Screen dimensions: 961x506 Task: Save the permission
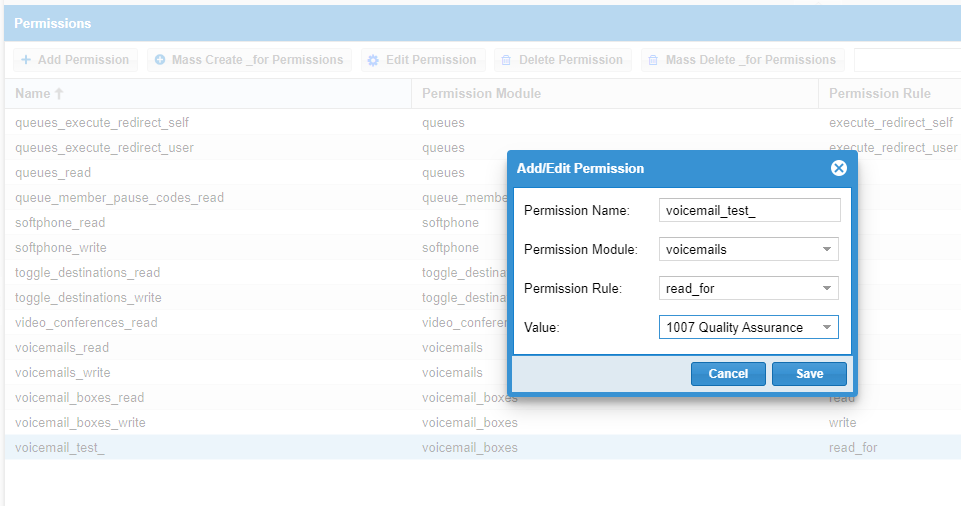(809, 374)
